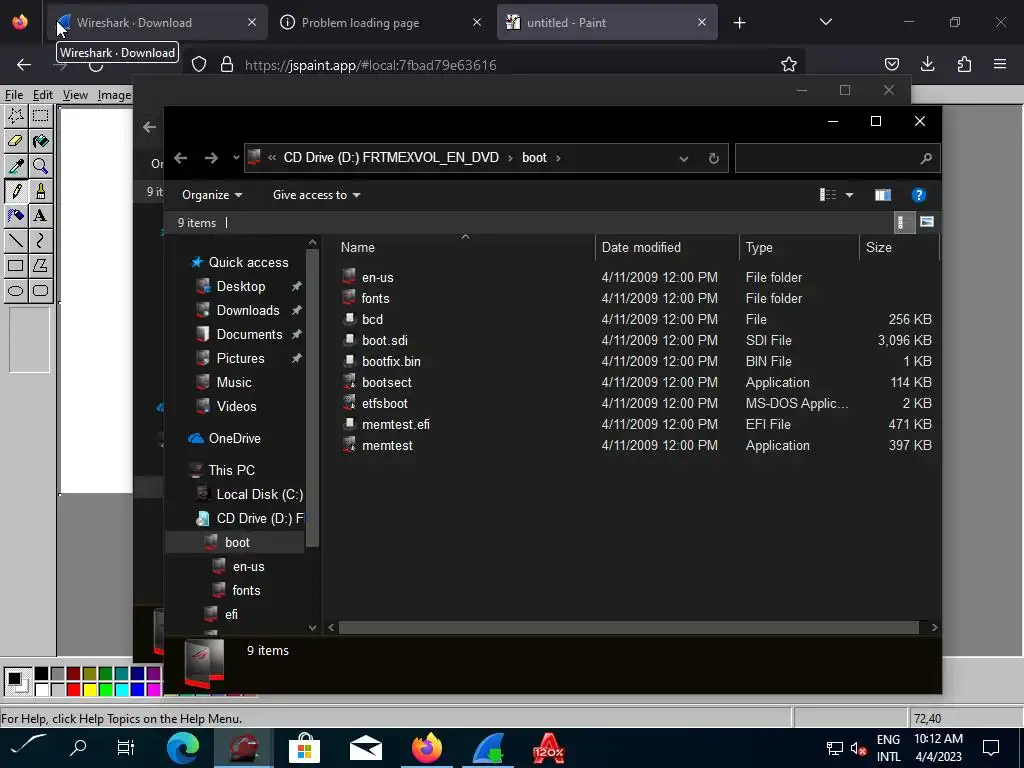1024x768 pixels.
Task: Open the Firefox extensions puzzle icon
Action: [x=964, y=64]
